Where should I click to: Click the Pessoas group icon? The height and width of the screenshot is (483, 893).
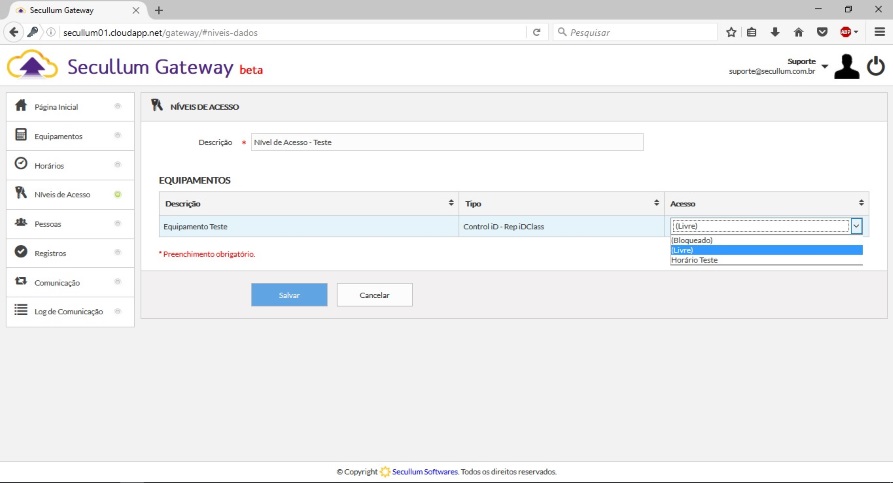coord(20,223)
